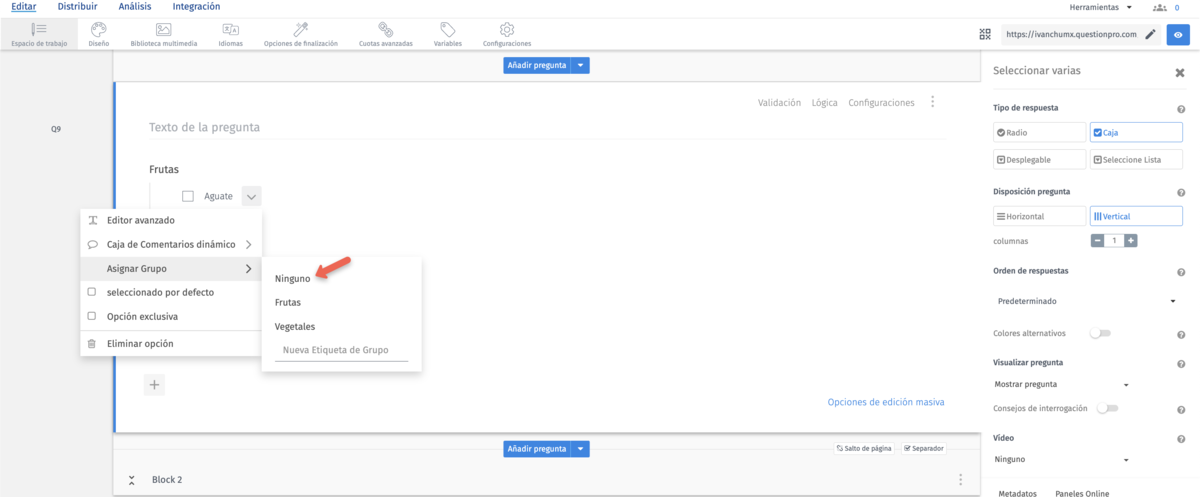Expand Caja de Comentarios dinámico submenu
Screen dimensions: 1200x497
click(x=248, y=244)
